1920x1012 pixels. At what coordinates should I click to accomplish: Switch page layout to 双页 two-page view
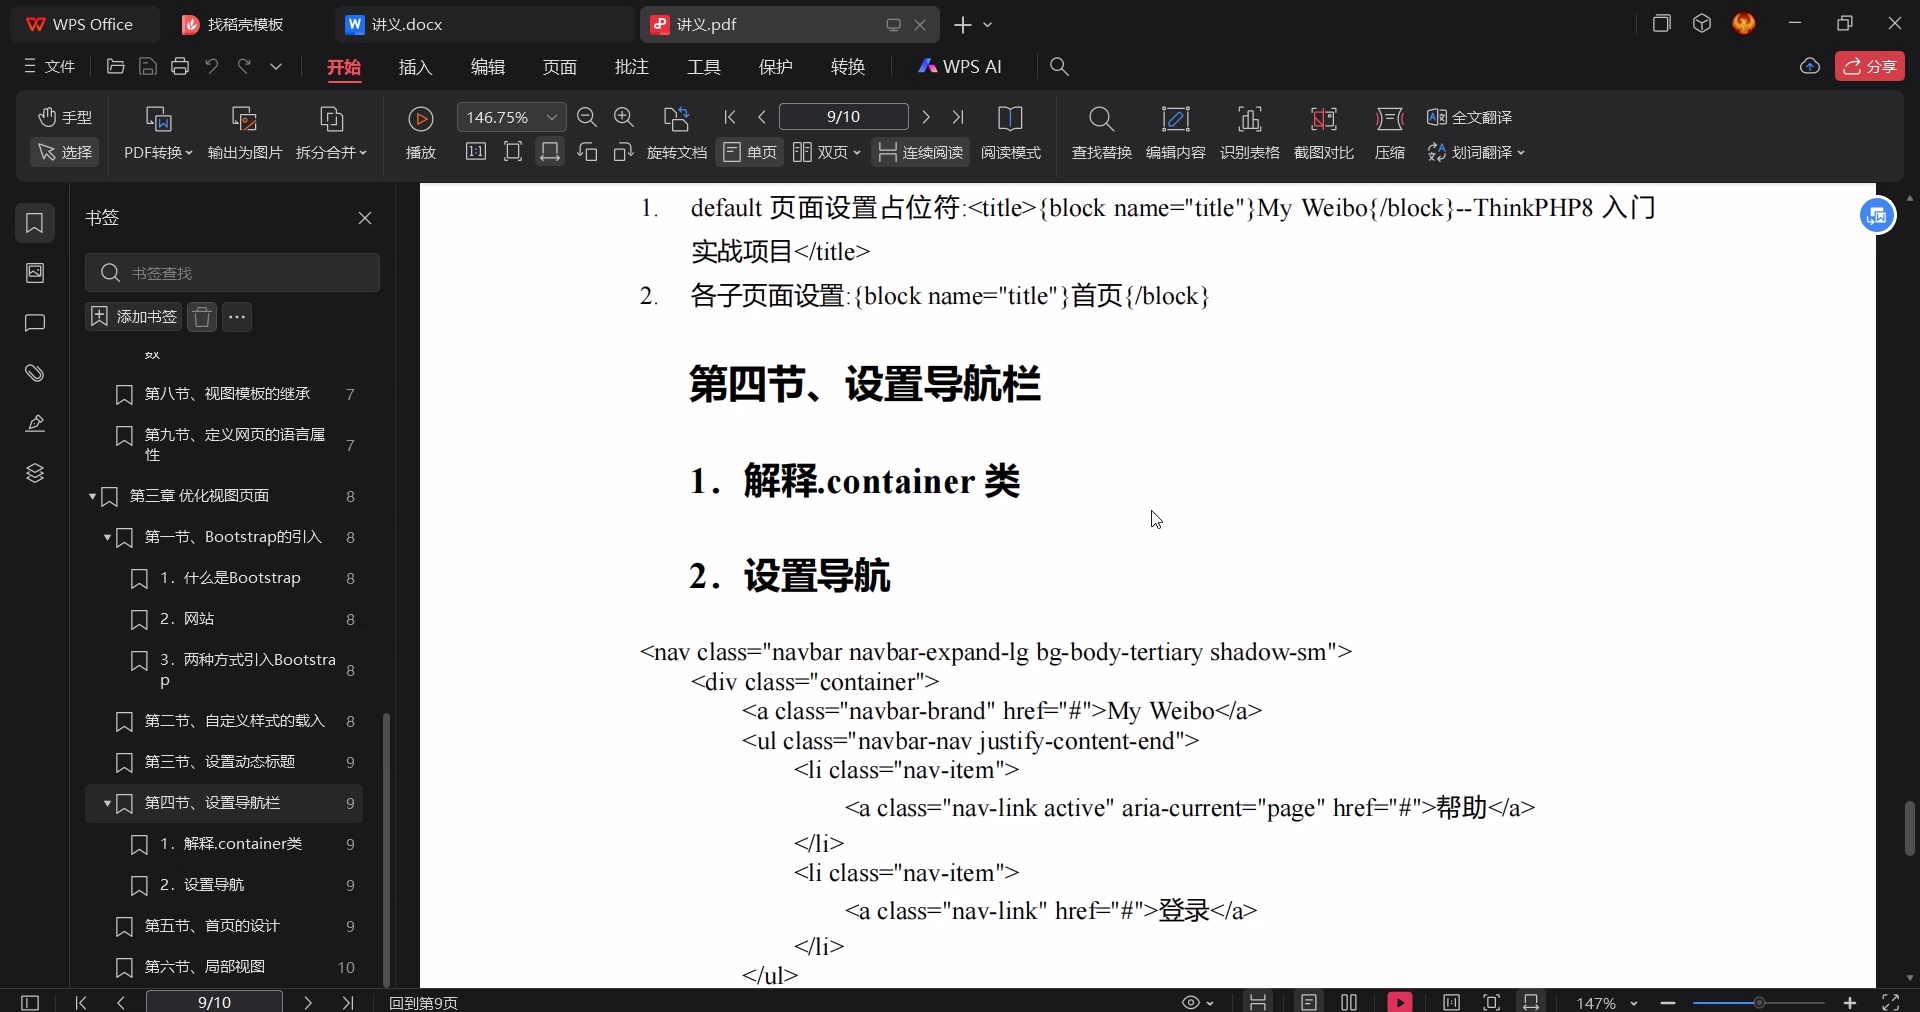pos(820,152)
